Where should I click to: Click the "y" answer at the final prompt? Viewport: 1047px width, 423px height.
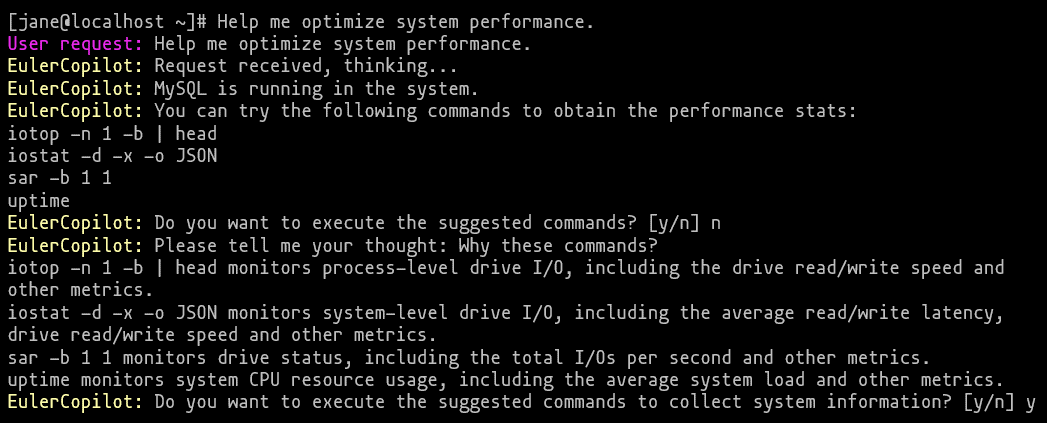click(1029, 402)
